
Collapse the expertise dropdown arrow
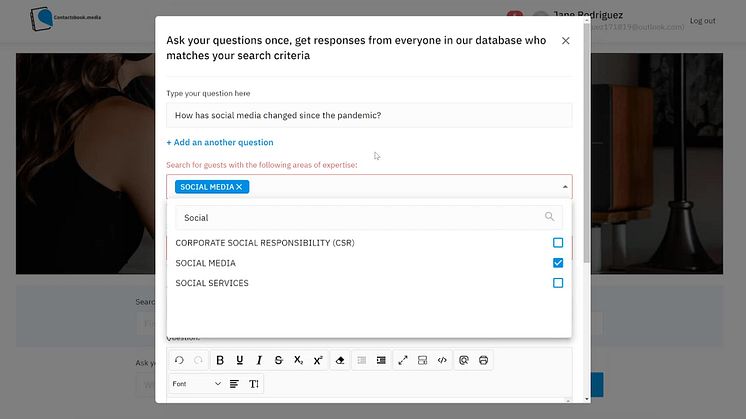pos(564,187)
